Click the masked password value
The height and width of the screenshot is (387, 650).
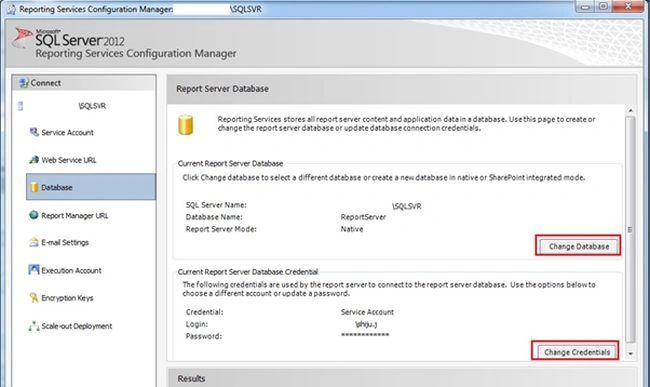click(x=365, y=335)
